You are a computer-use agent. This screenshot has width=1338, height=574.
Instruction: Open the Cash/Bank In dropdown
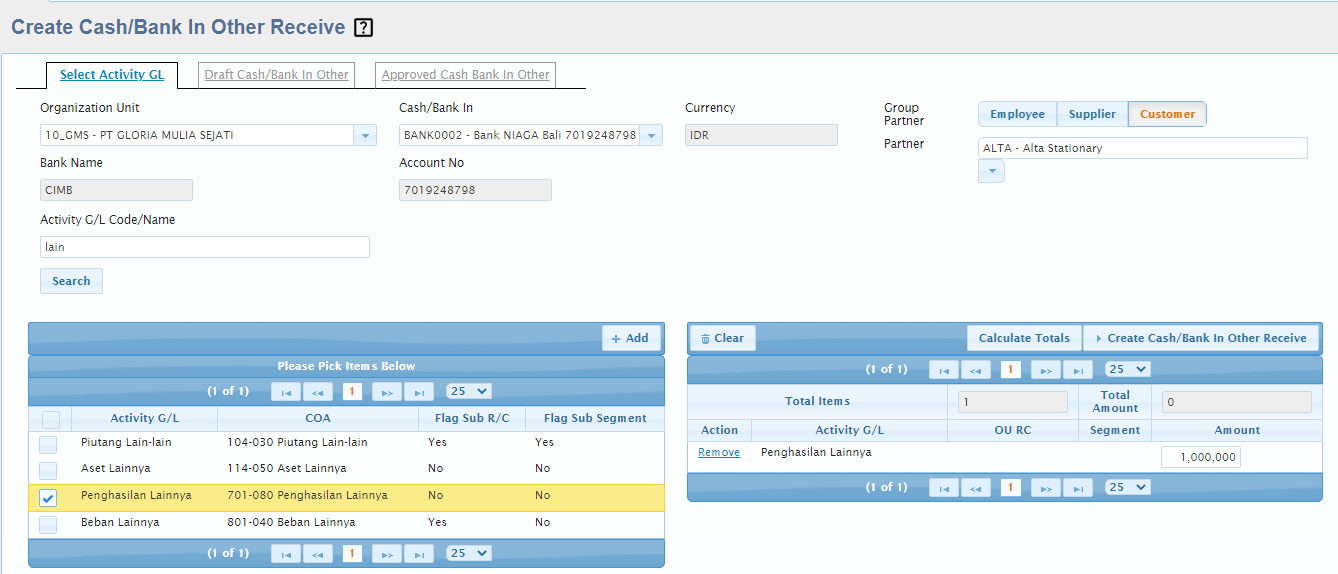pos(651,135)
